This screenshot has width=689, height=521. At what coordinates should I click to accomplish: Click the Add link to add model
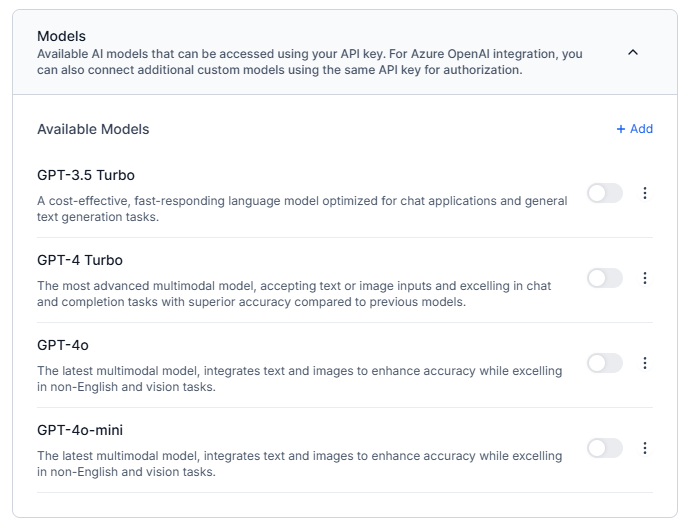pos(641,129)
